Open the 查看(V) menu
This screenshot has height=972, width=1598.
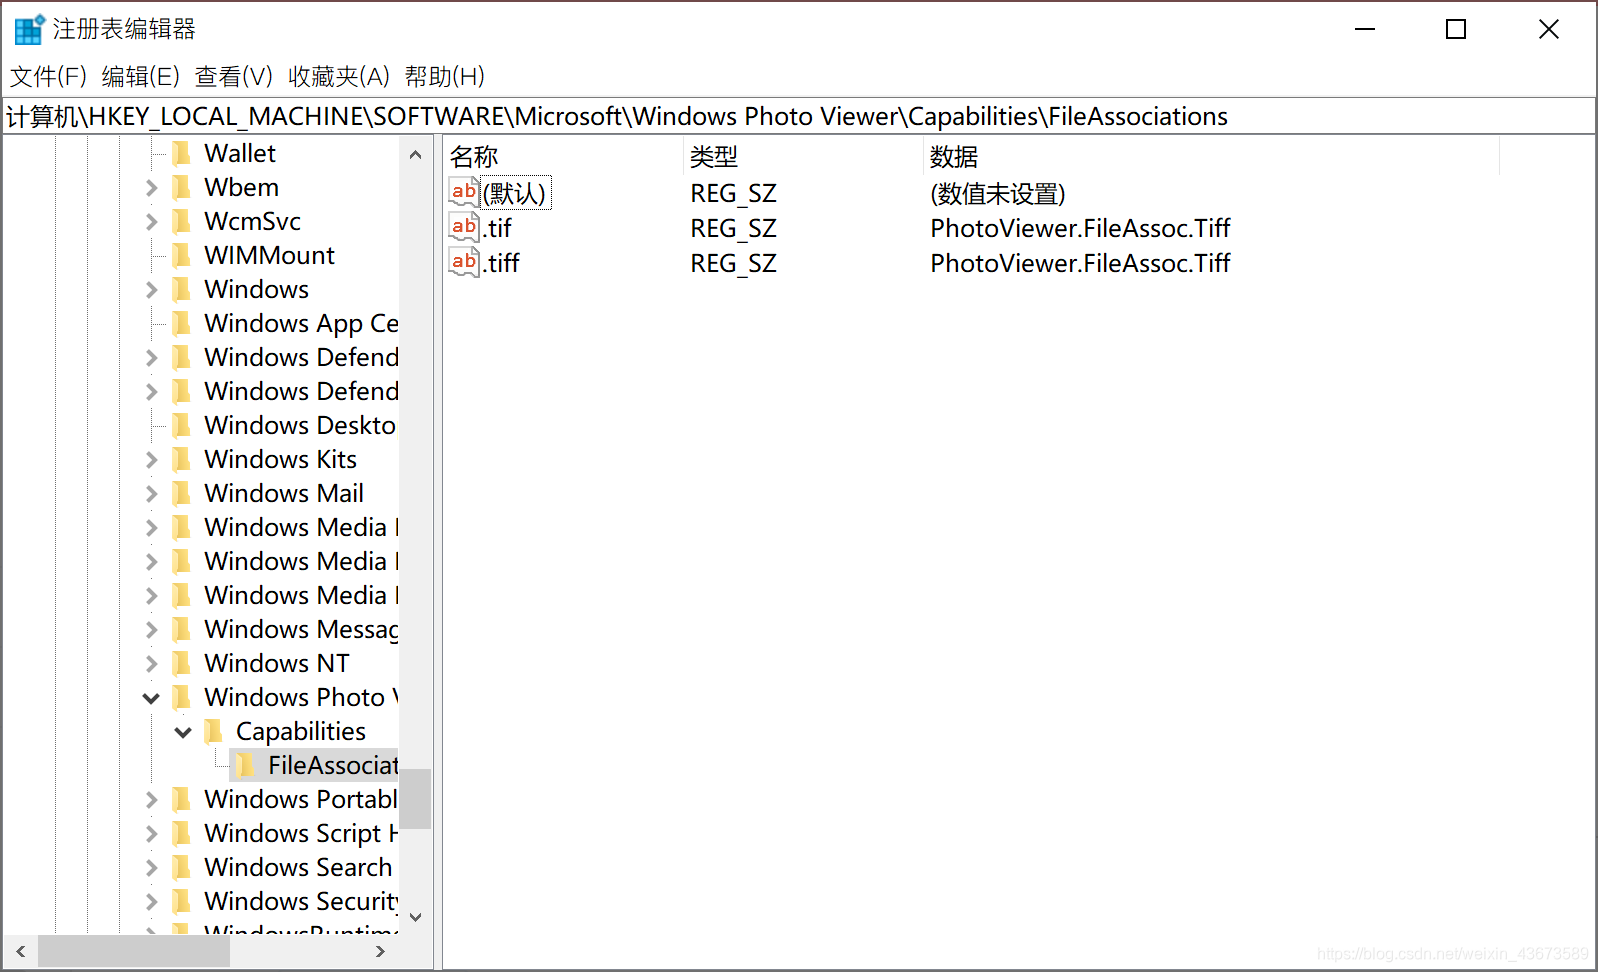pos(234,76)
